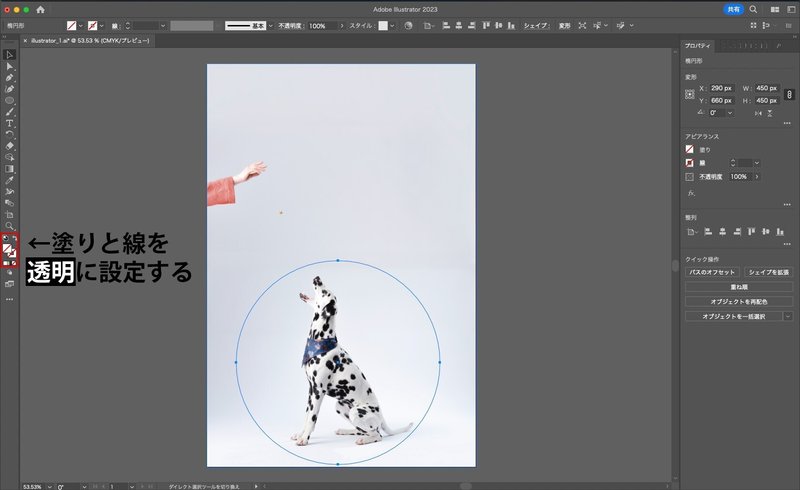Select the Zoom tool magnifier
This screenshot has height=490, width=800.
pos(9,226)
